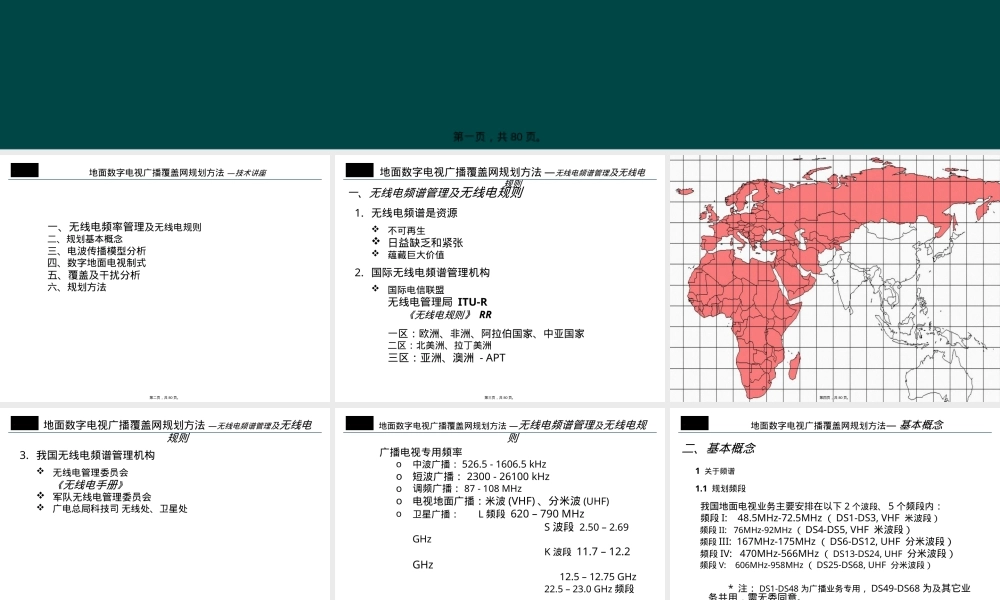This screenshot has width=1000, height=600.
Task: Click the line '频段 IV: 470MHz-566MHz'
Action: pos(827,553)
